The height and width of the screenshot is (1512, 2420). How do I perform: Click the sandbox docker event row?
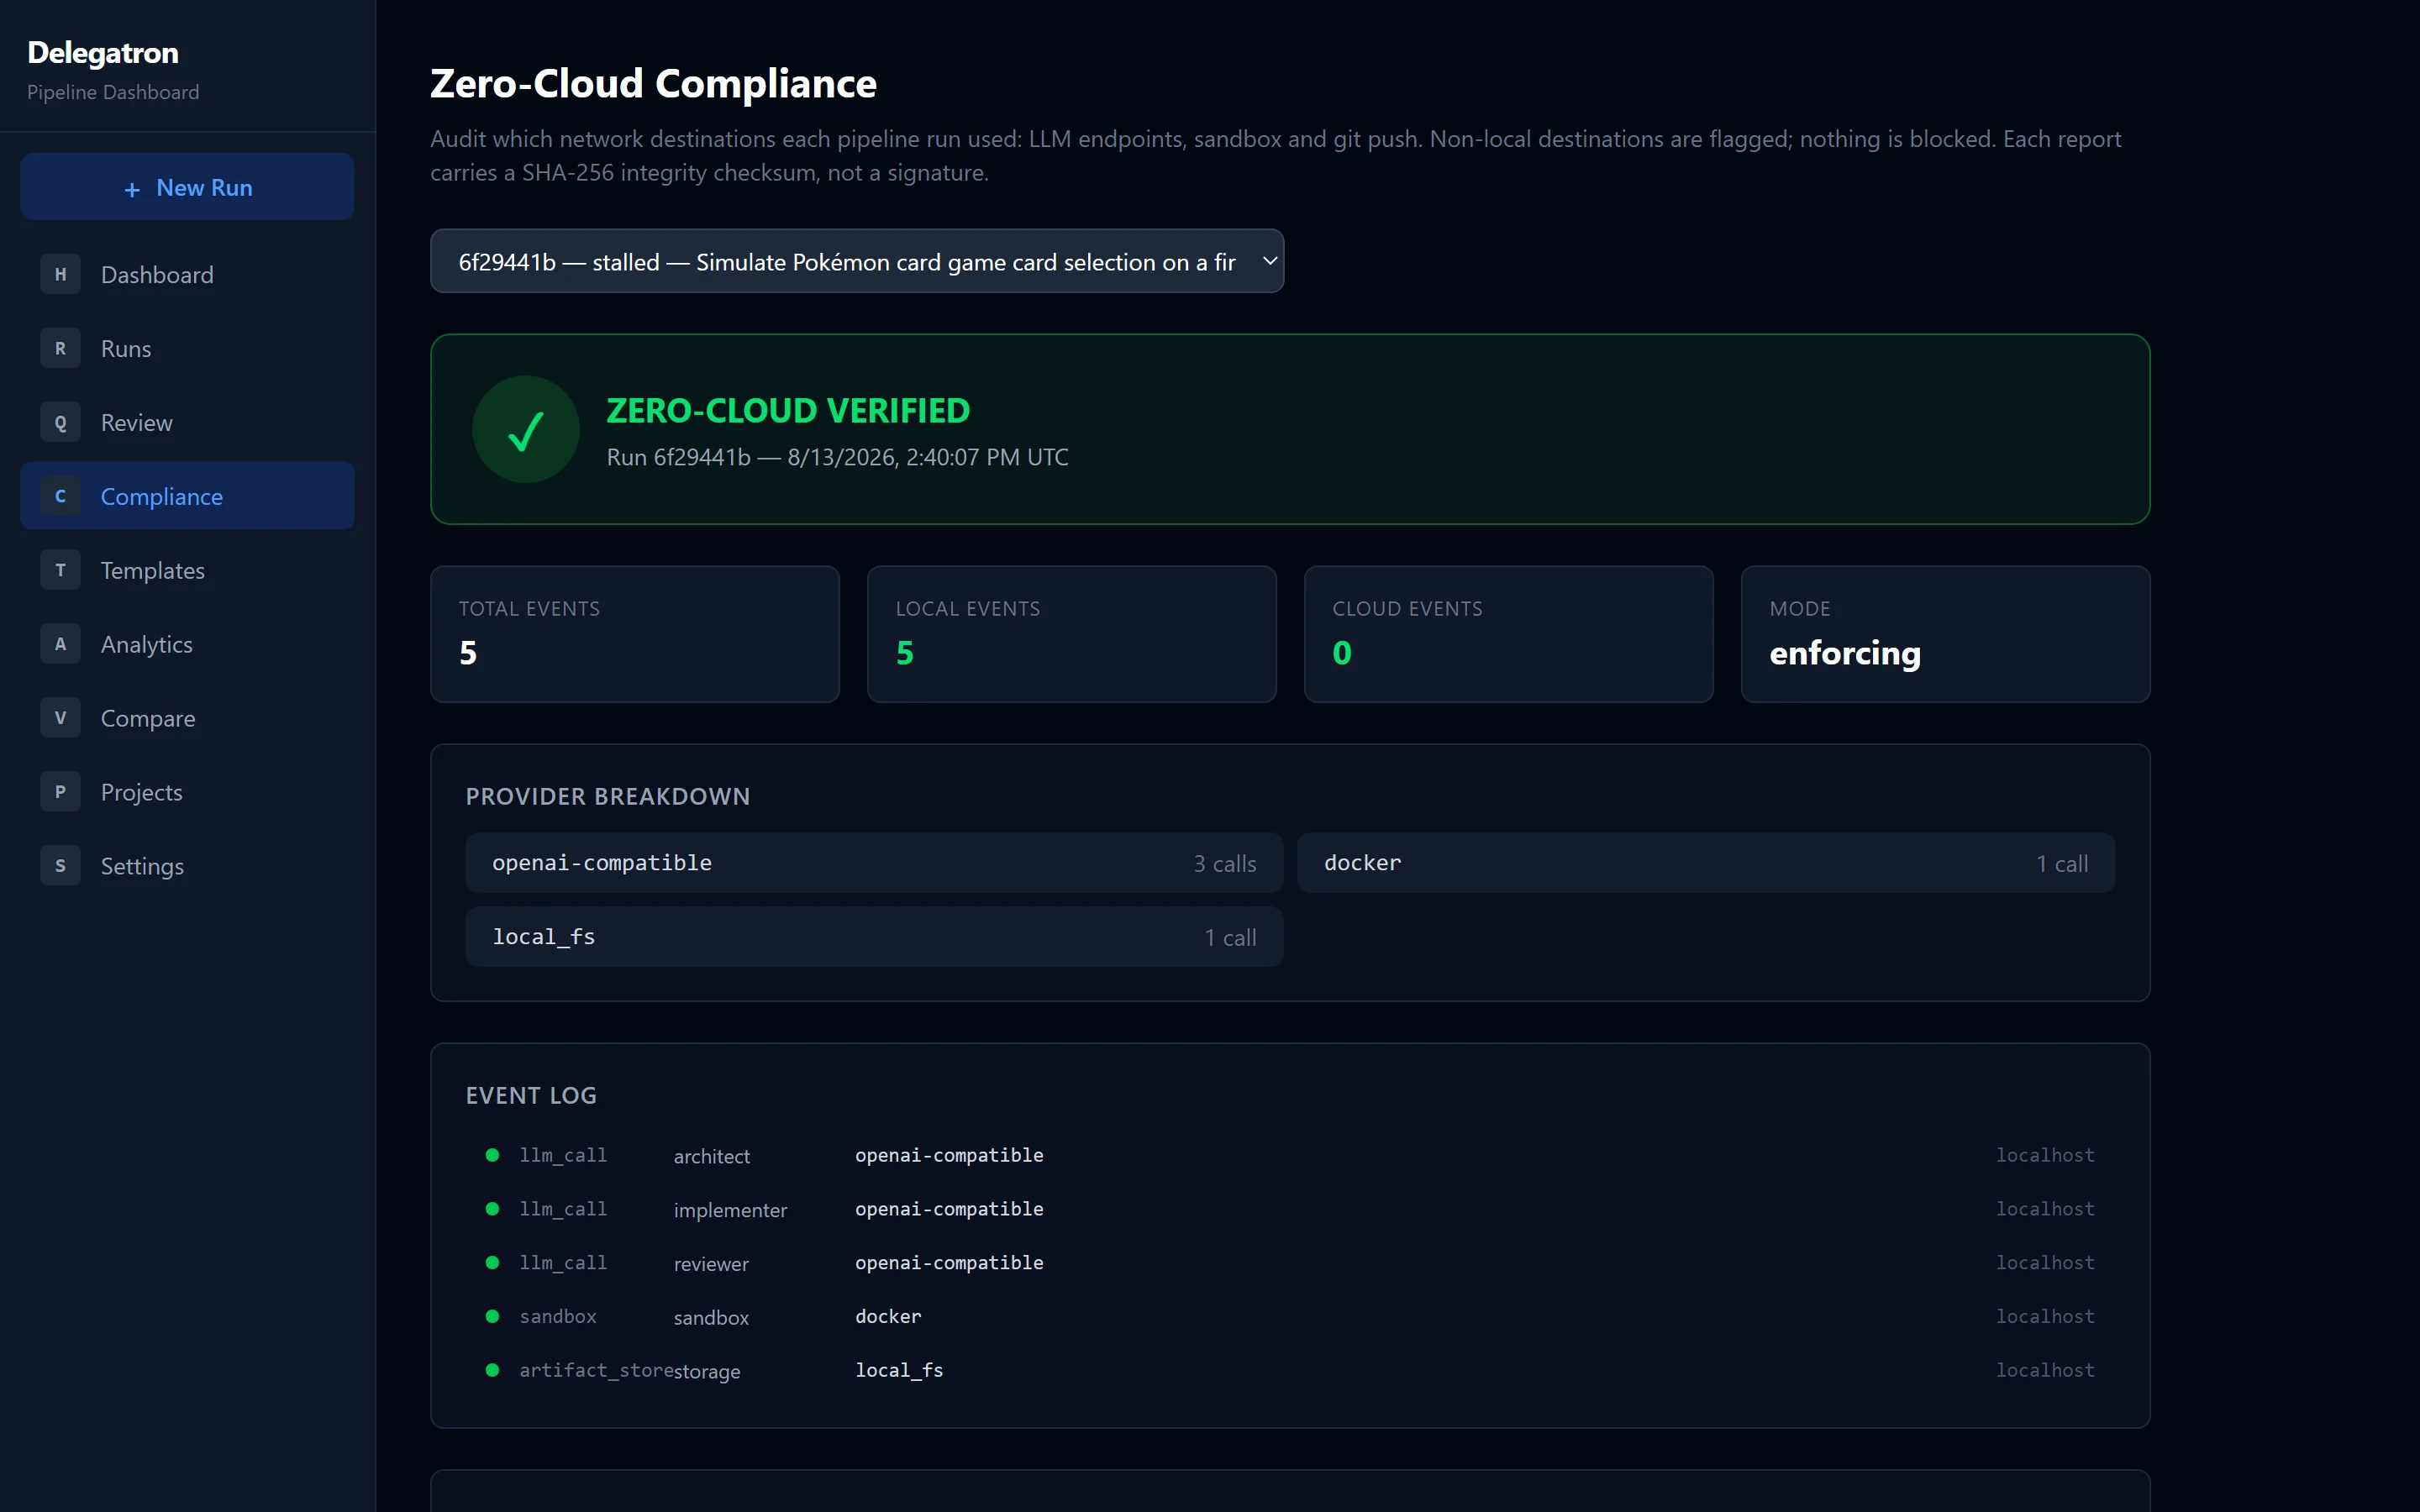pyautogui.click(x=1290, y=1317)
